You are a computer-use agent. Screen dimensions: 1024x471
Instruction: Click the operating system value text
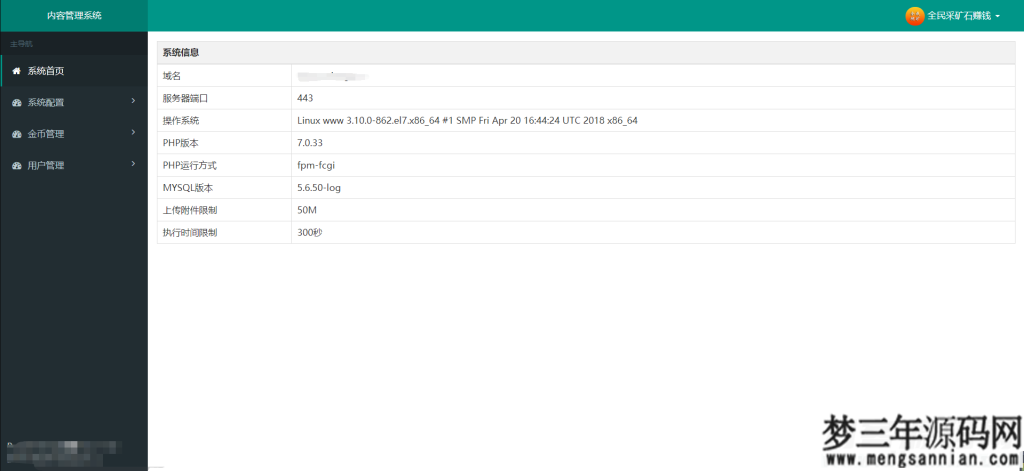(467, 120)
